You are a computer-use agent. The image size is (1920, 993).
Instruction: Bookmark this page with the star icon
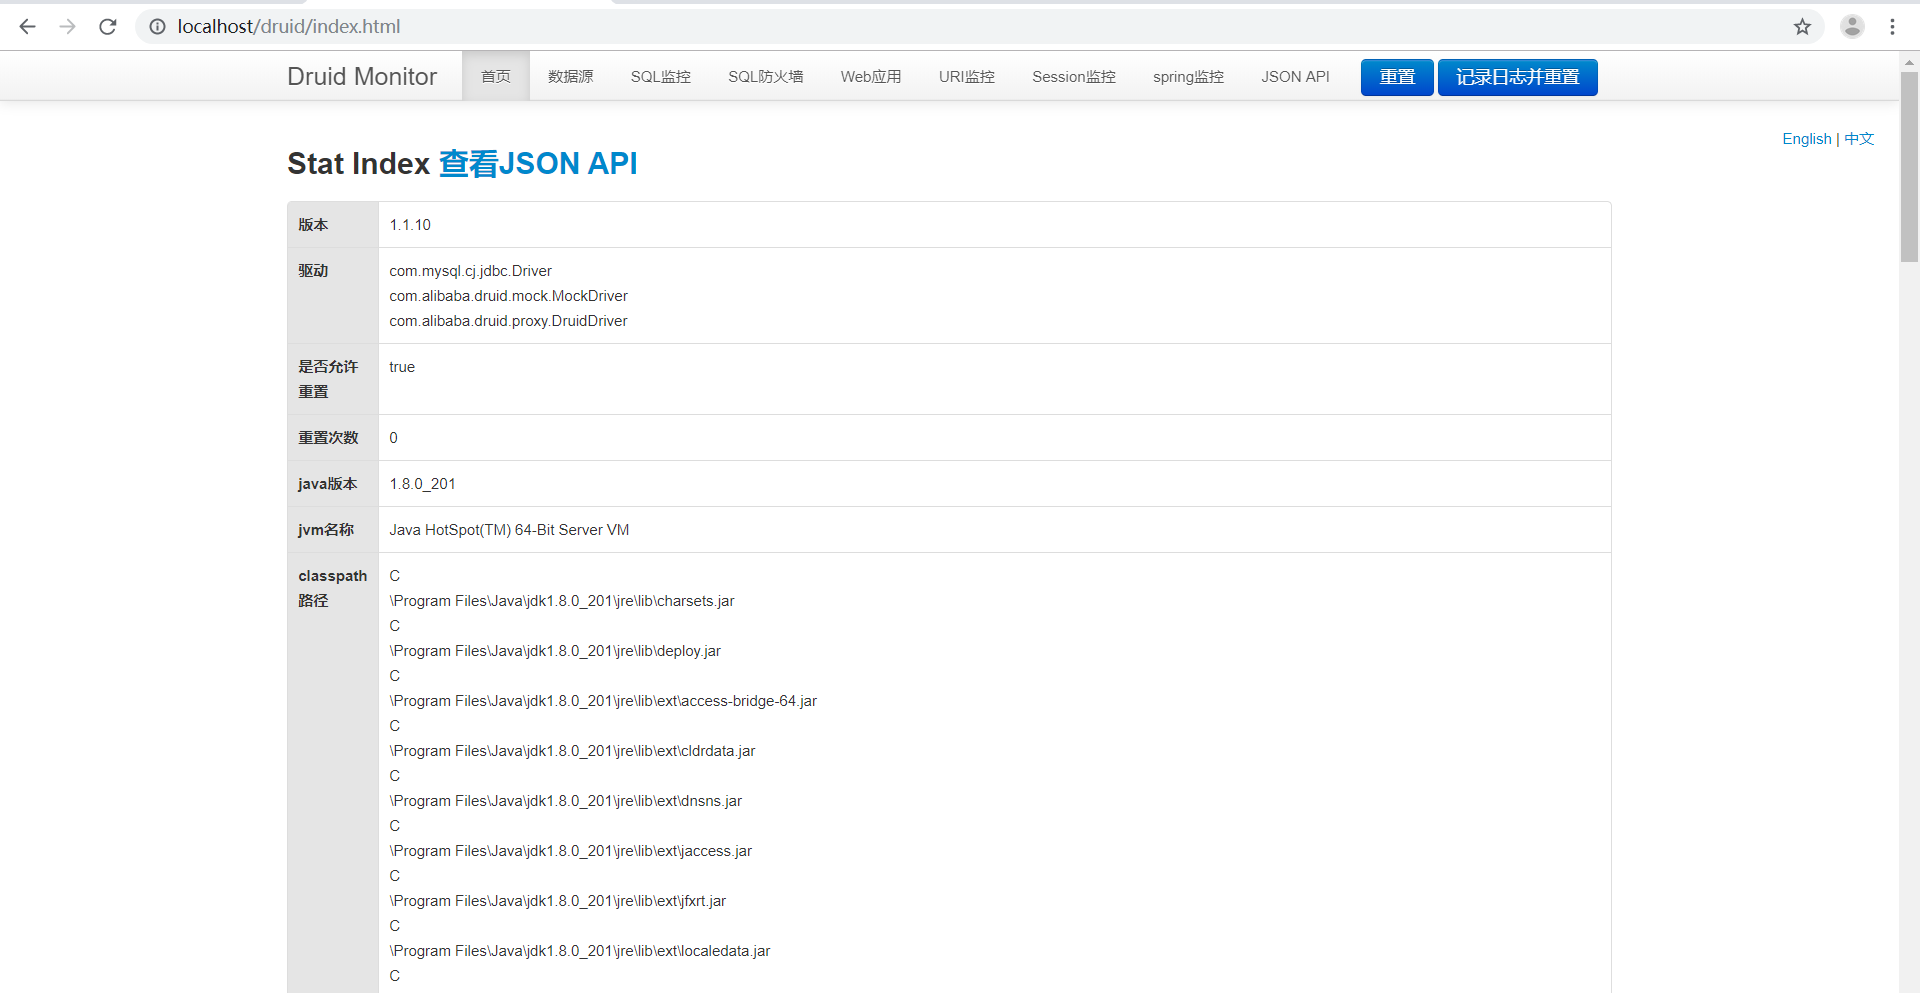click(x=1802, y=27)
